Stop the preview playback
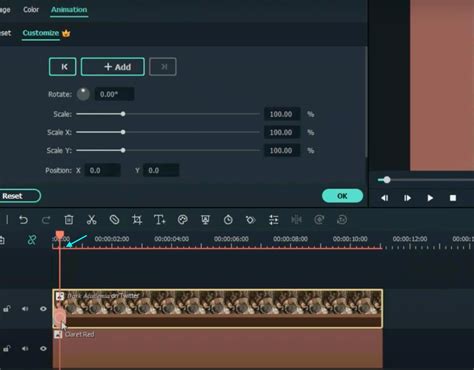 453,198
